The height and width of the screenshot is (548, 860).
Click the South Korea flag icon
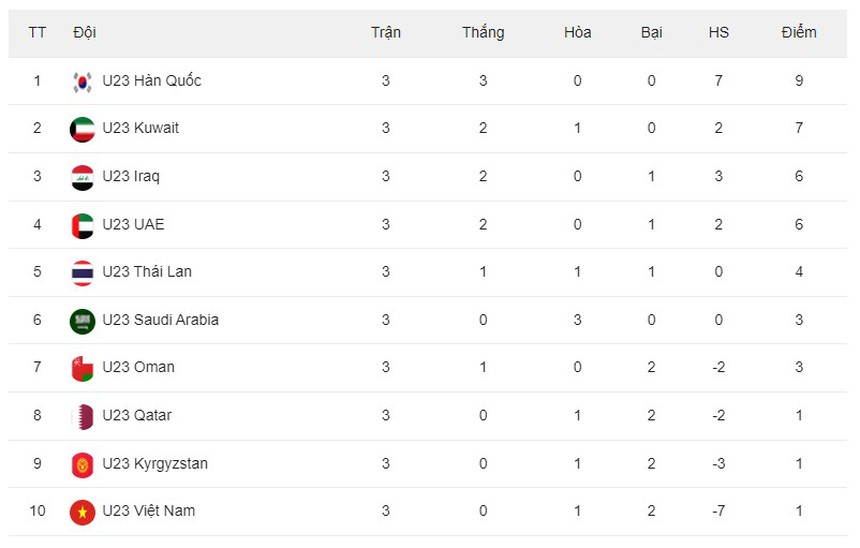pos(83,81)
